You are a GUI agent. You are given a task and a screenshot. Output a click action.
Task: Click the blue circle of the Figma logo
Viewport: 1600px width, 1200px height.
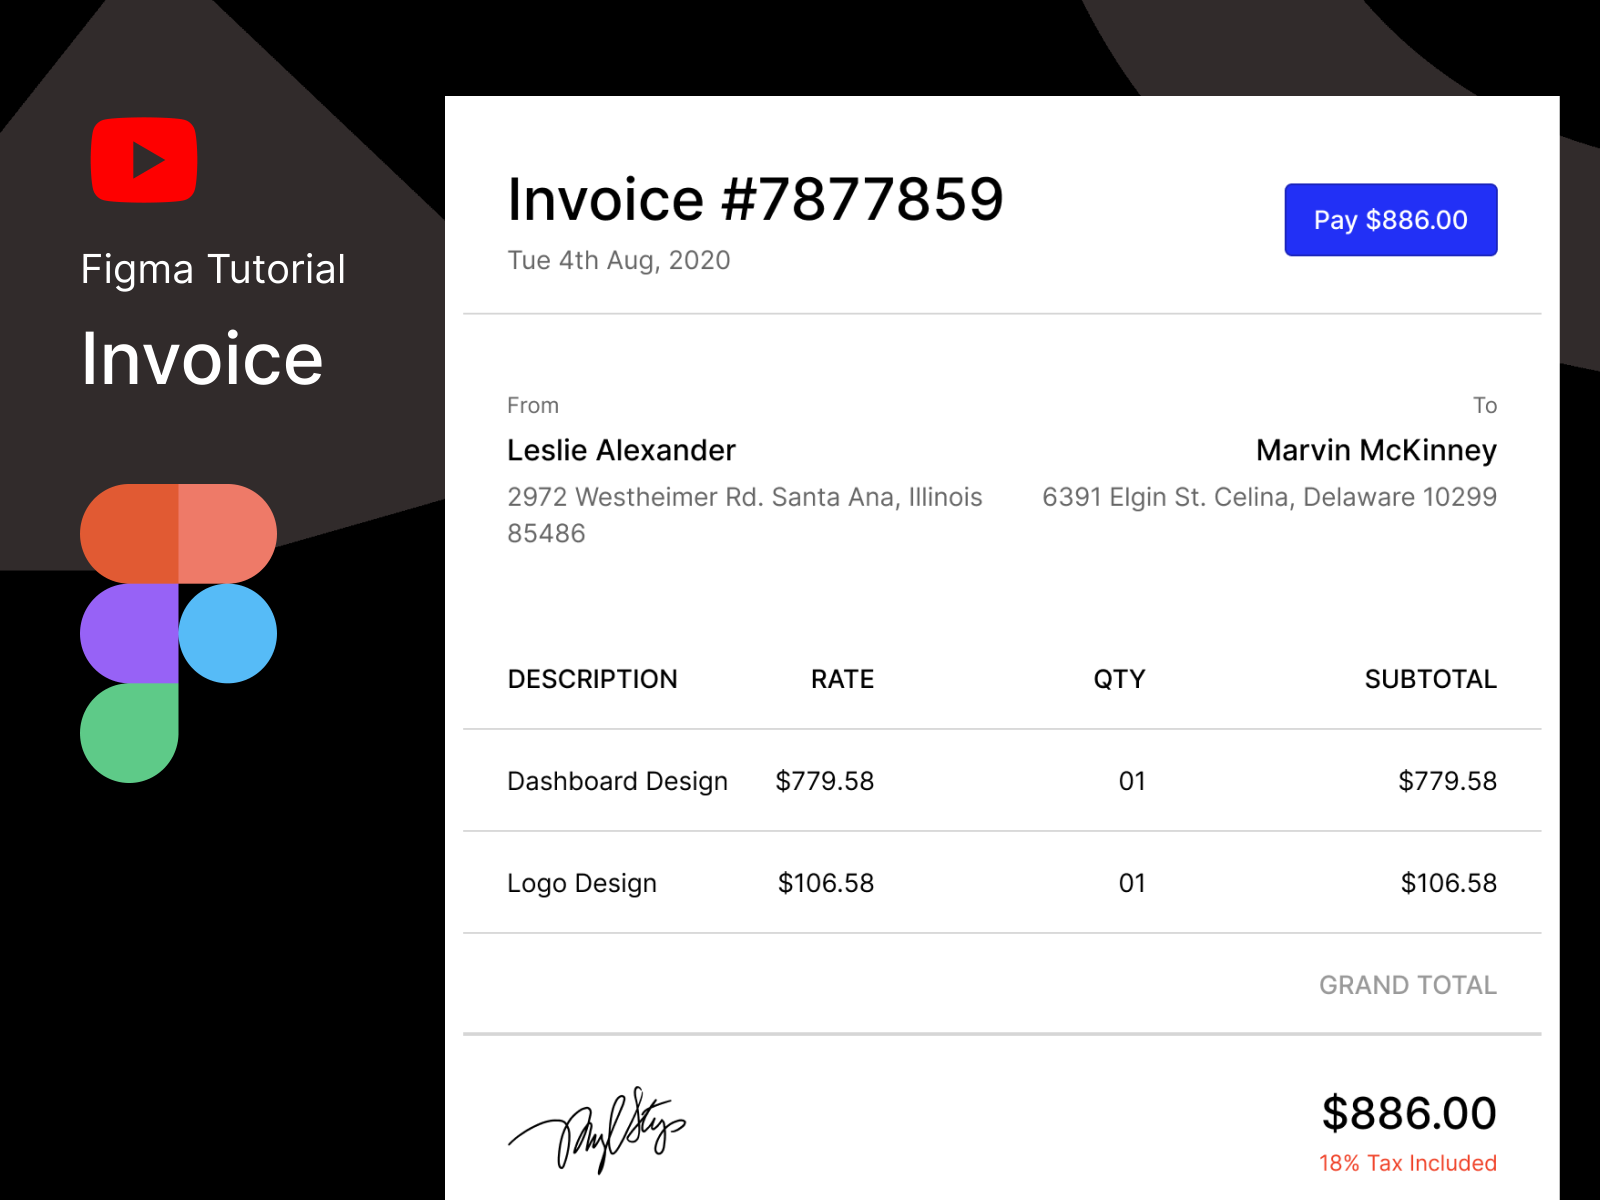click(x=228, y=634)
